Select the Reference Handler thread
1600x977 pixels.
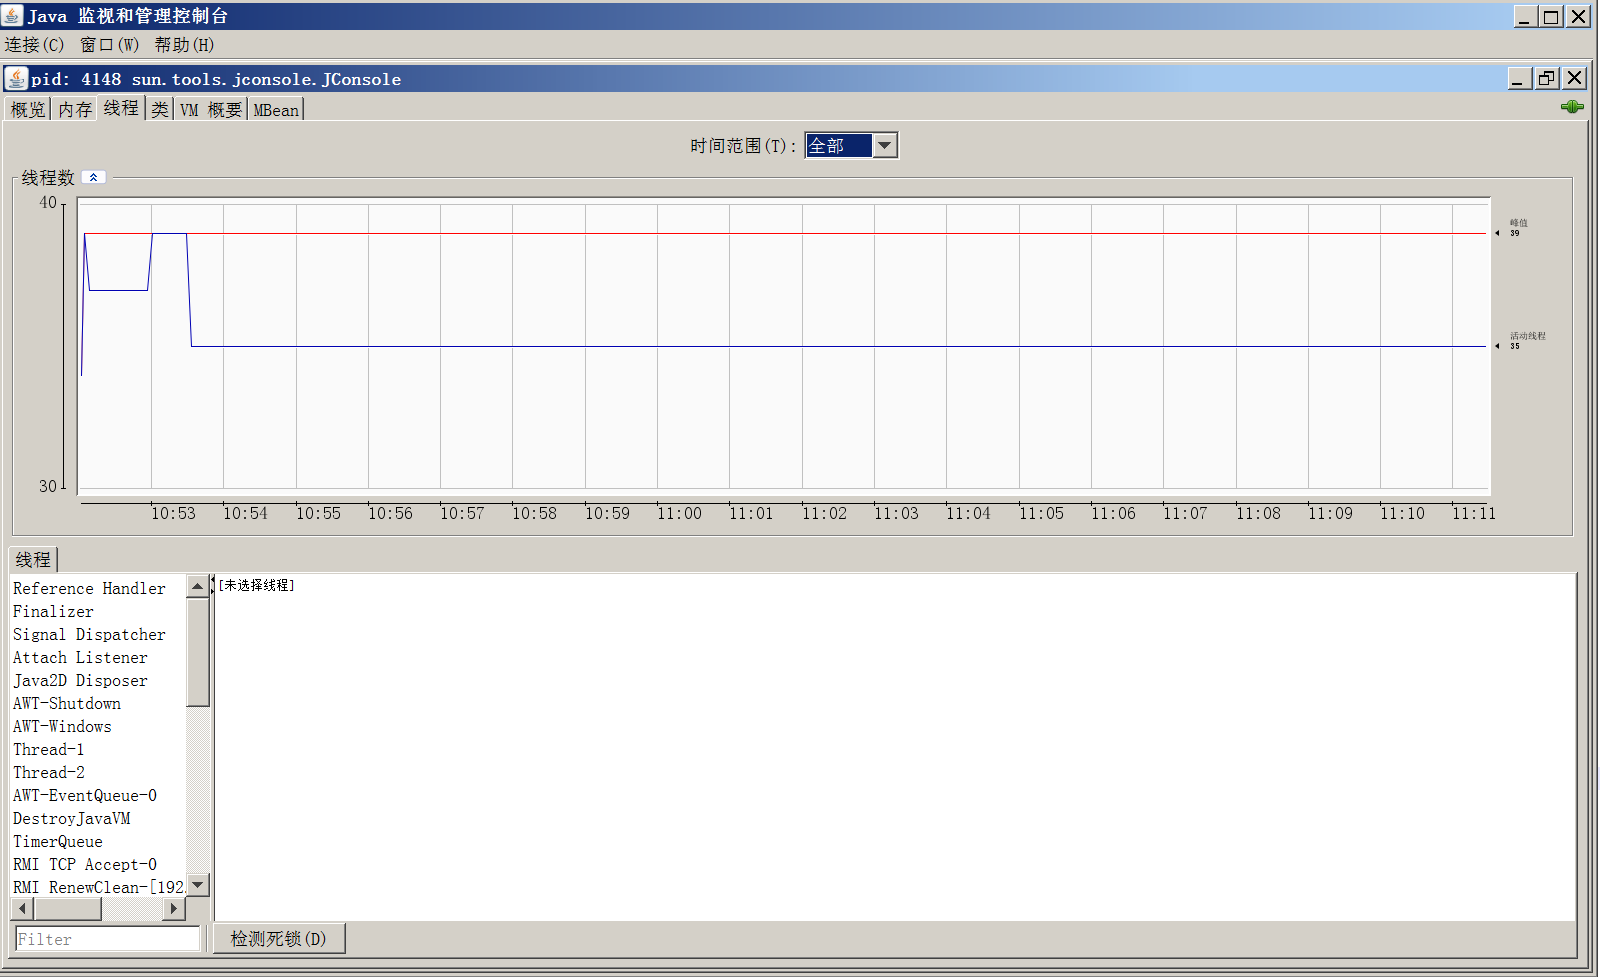point(88,588)
